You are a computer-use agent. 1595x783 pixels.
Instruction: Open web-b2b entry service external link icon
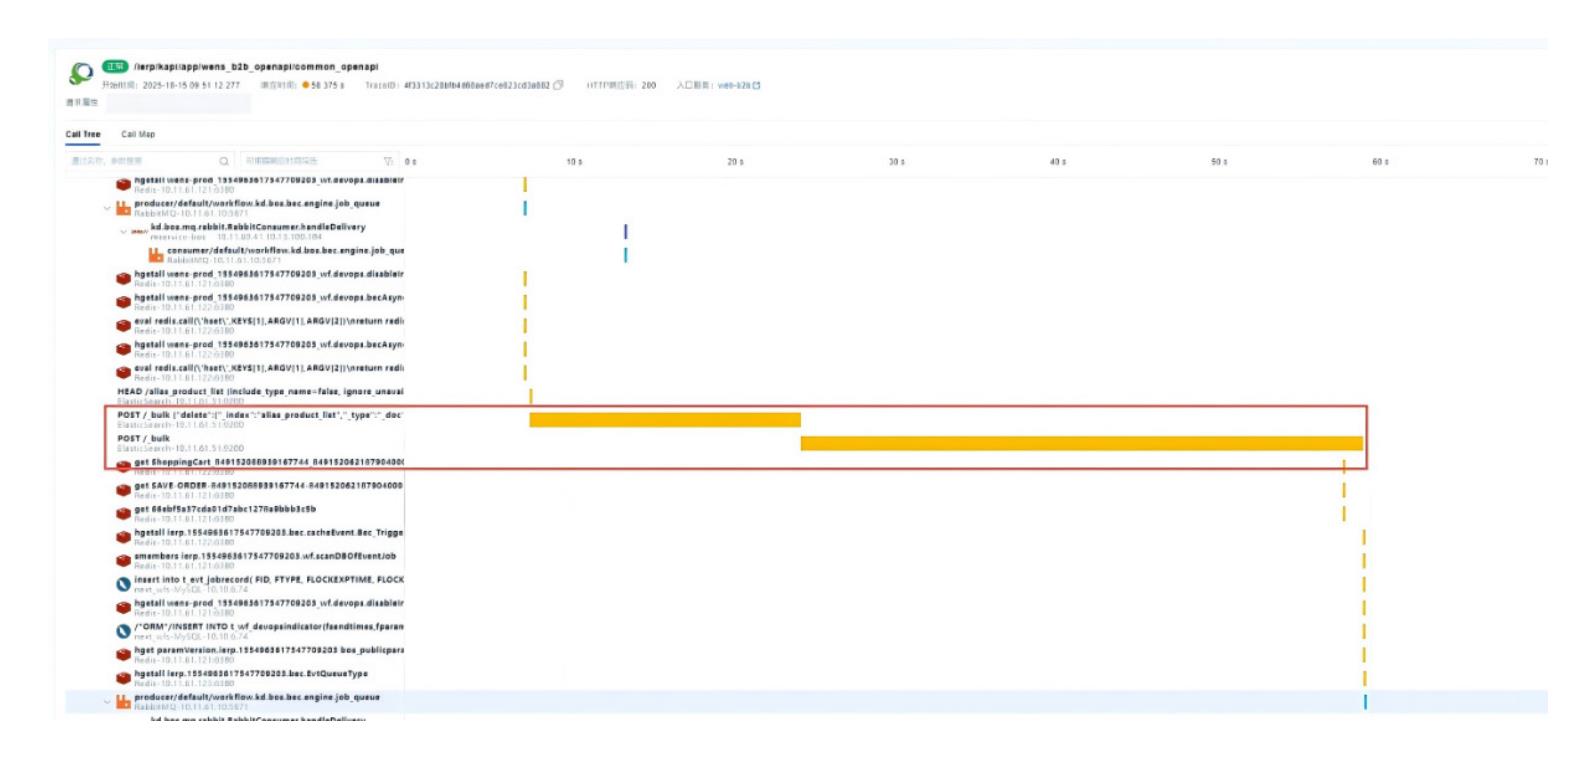[756, 85]
